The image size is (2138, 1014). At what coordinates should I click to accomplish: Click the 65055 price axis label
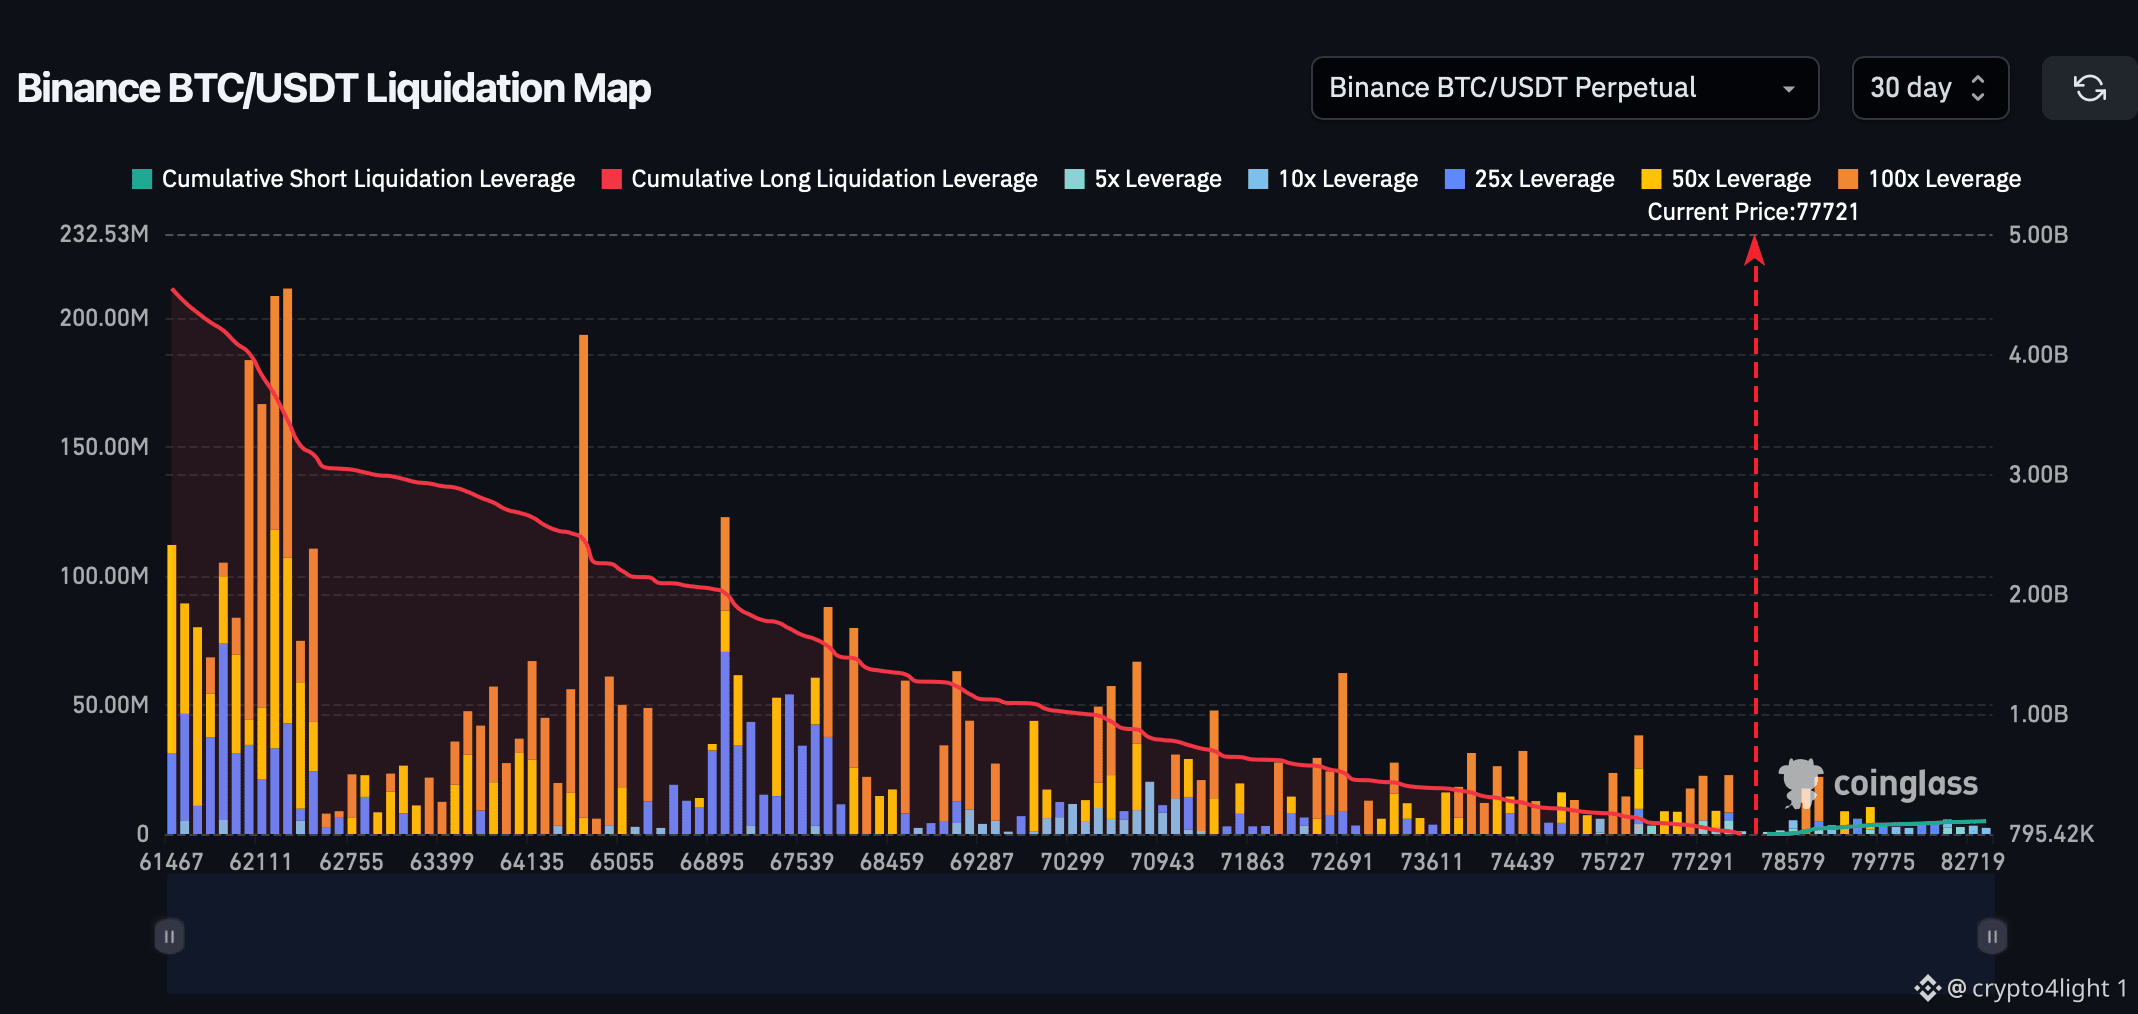[x=622, y=862]
